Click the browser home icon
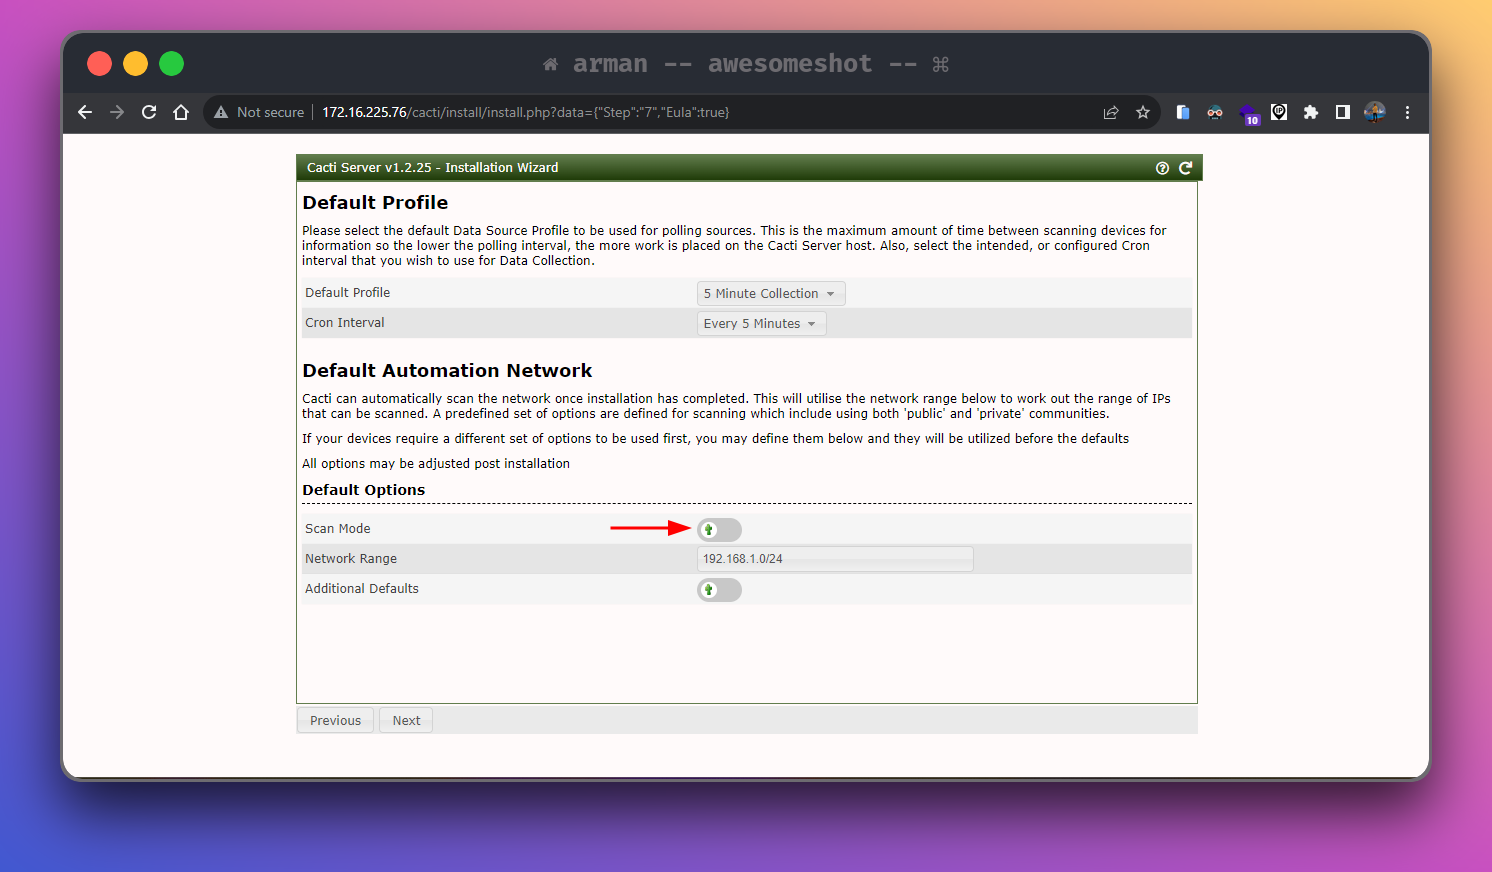 [x=181, y=112]
